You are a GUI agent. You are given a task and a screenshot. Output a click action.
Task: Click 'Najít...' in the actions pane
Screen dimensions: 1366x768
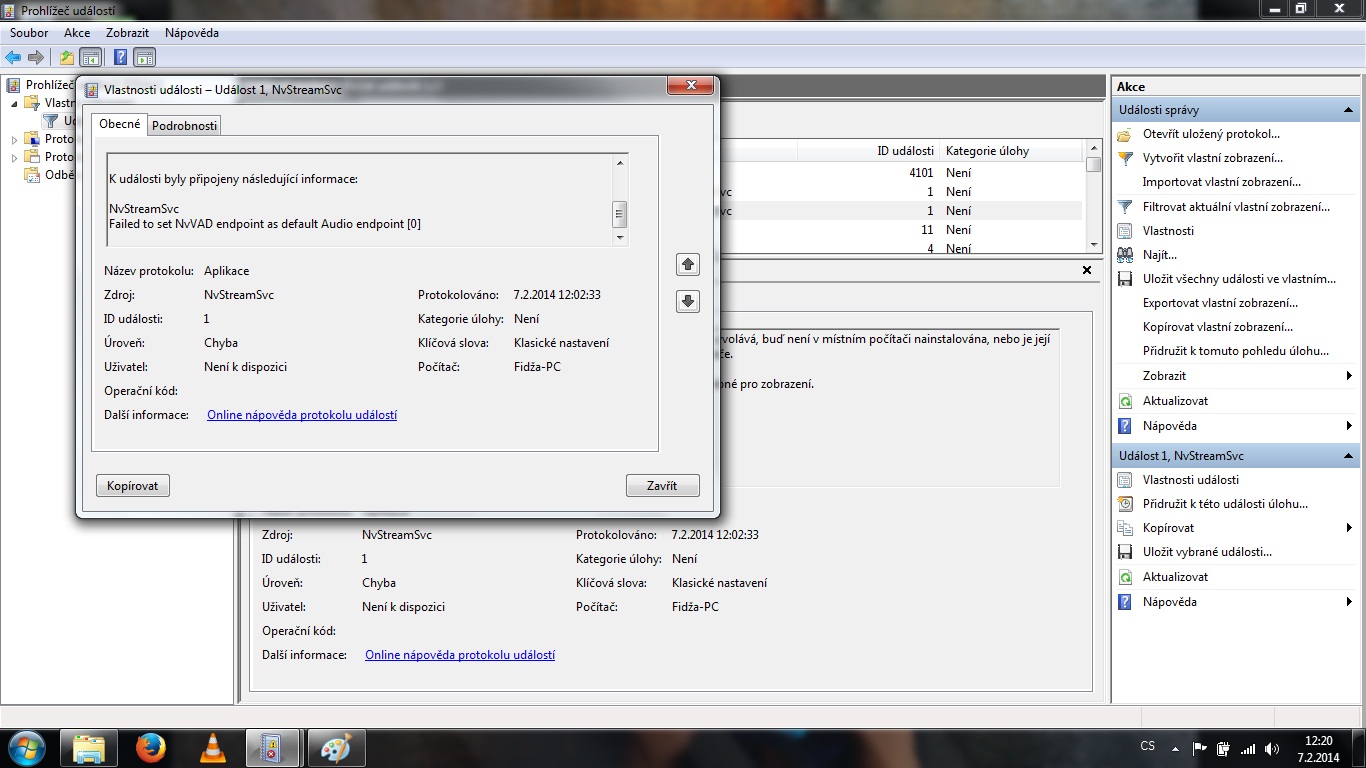click(1160, 255)
